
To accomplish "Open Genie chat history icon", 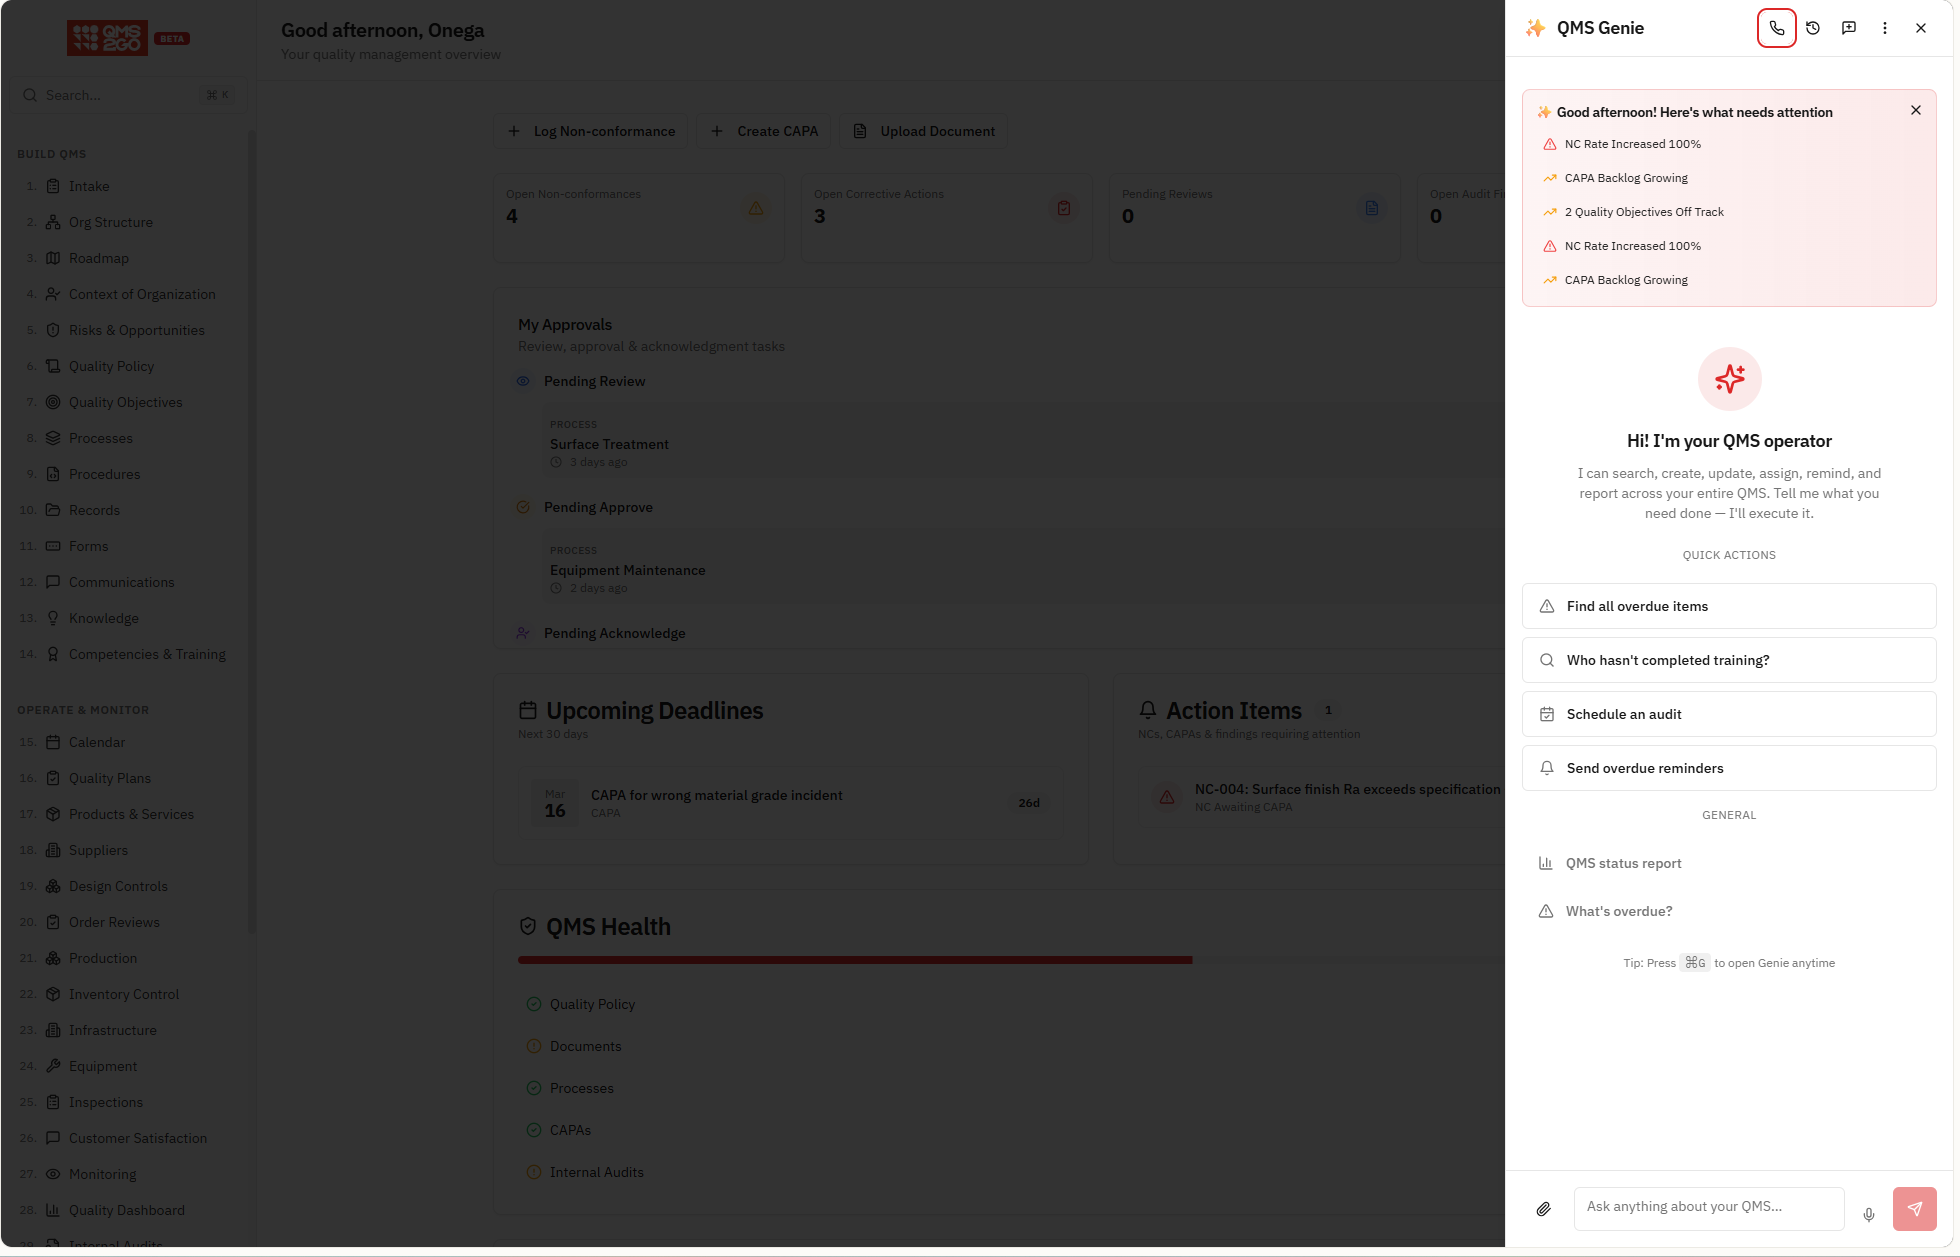I will click(1812, 28).
